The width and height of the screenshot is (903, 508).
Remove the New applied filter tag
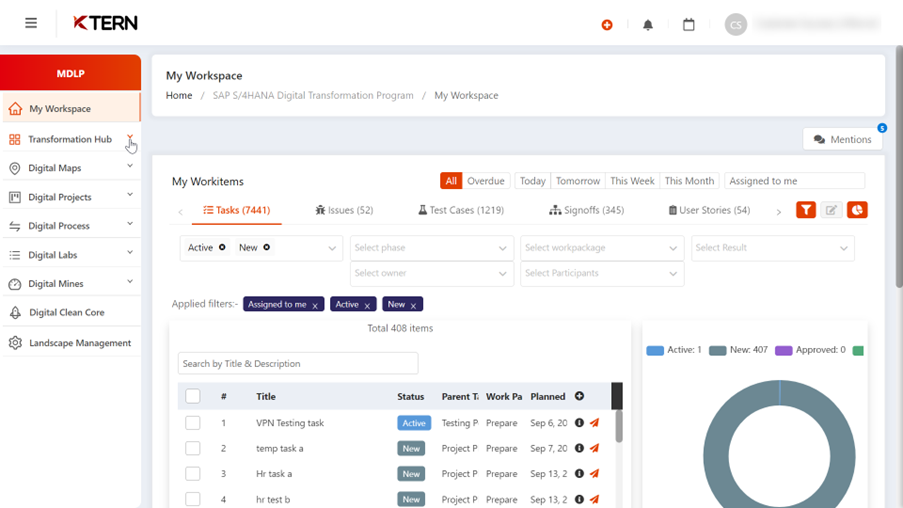tap(413, 306)
